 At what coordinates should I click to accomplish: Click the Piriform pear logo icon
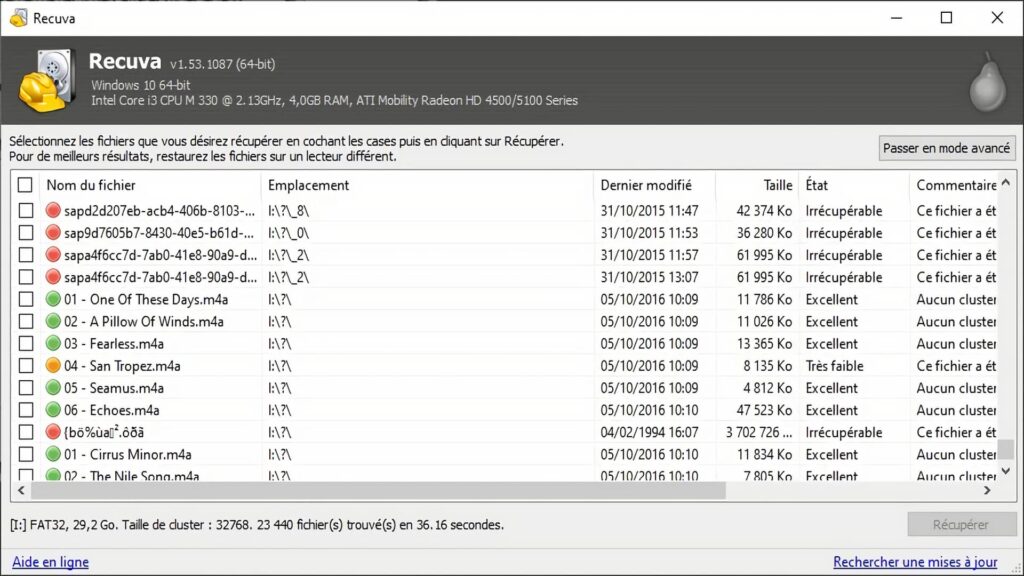(986, 82)
